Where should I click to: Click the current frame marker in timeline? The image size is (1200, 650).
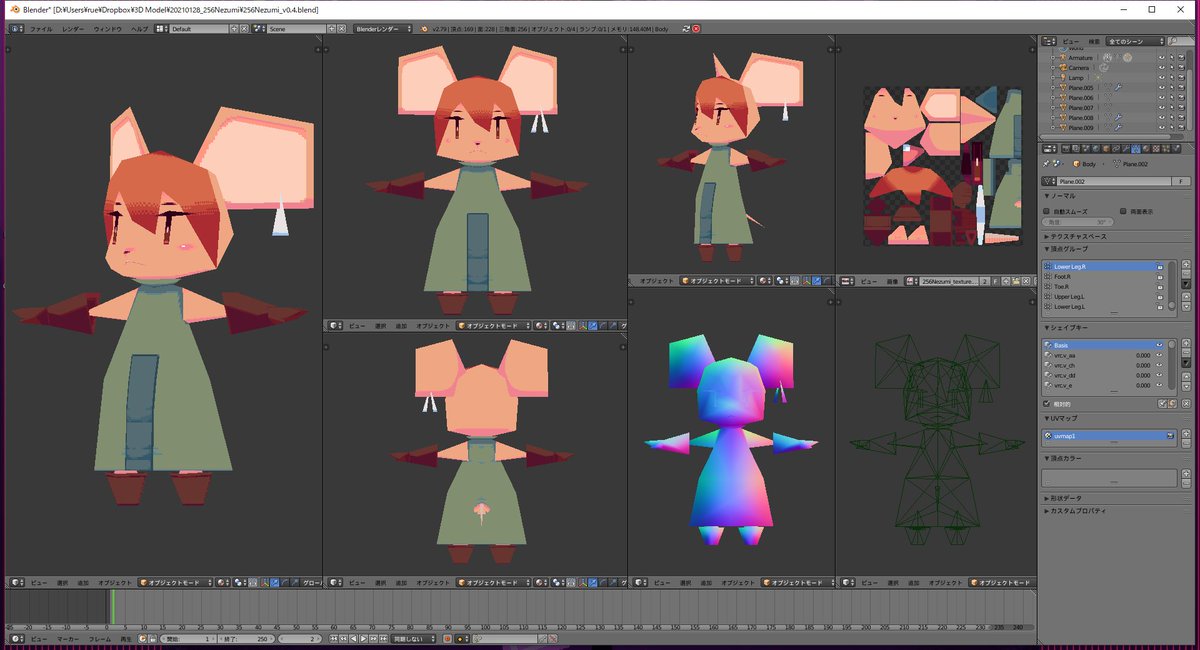pyautogui.click(x=112, y=608)
